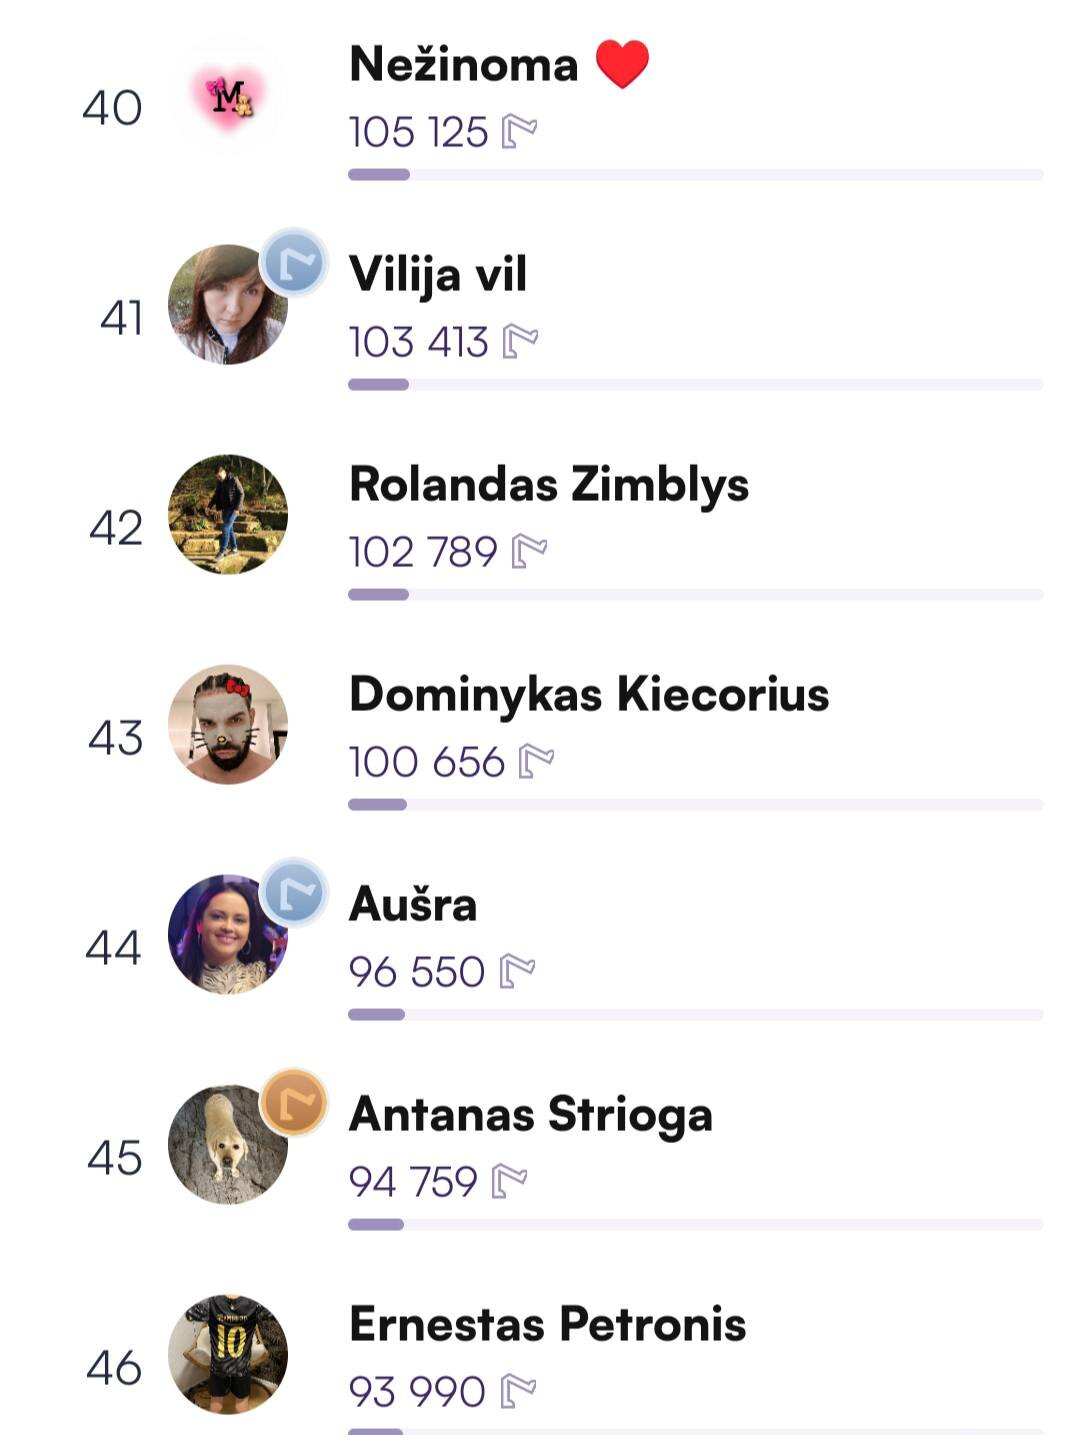Select the Vilija vil name link
The height and width of the screenshot is (1435, 1080).
tap(438, 275)
